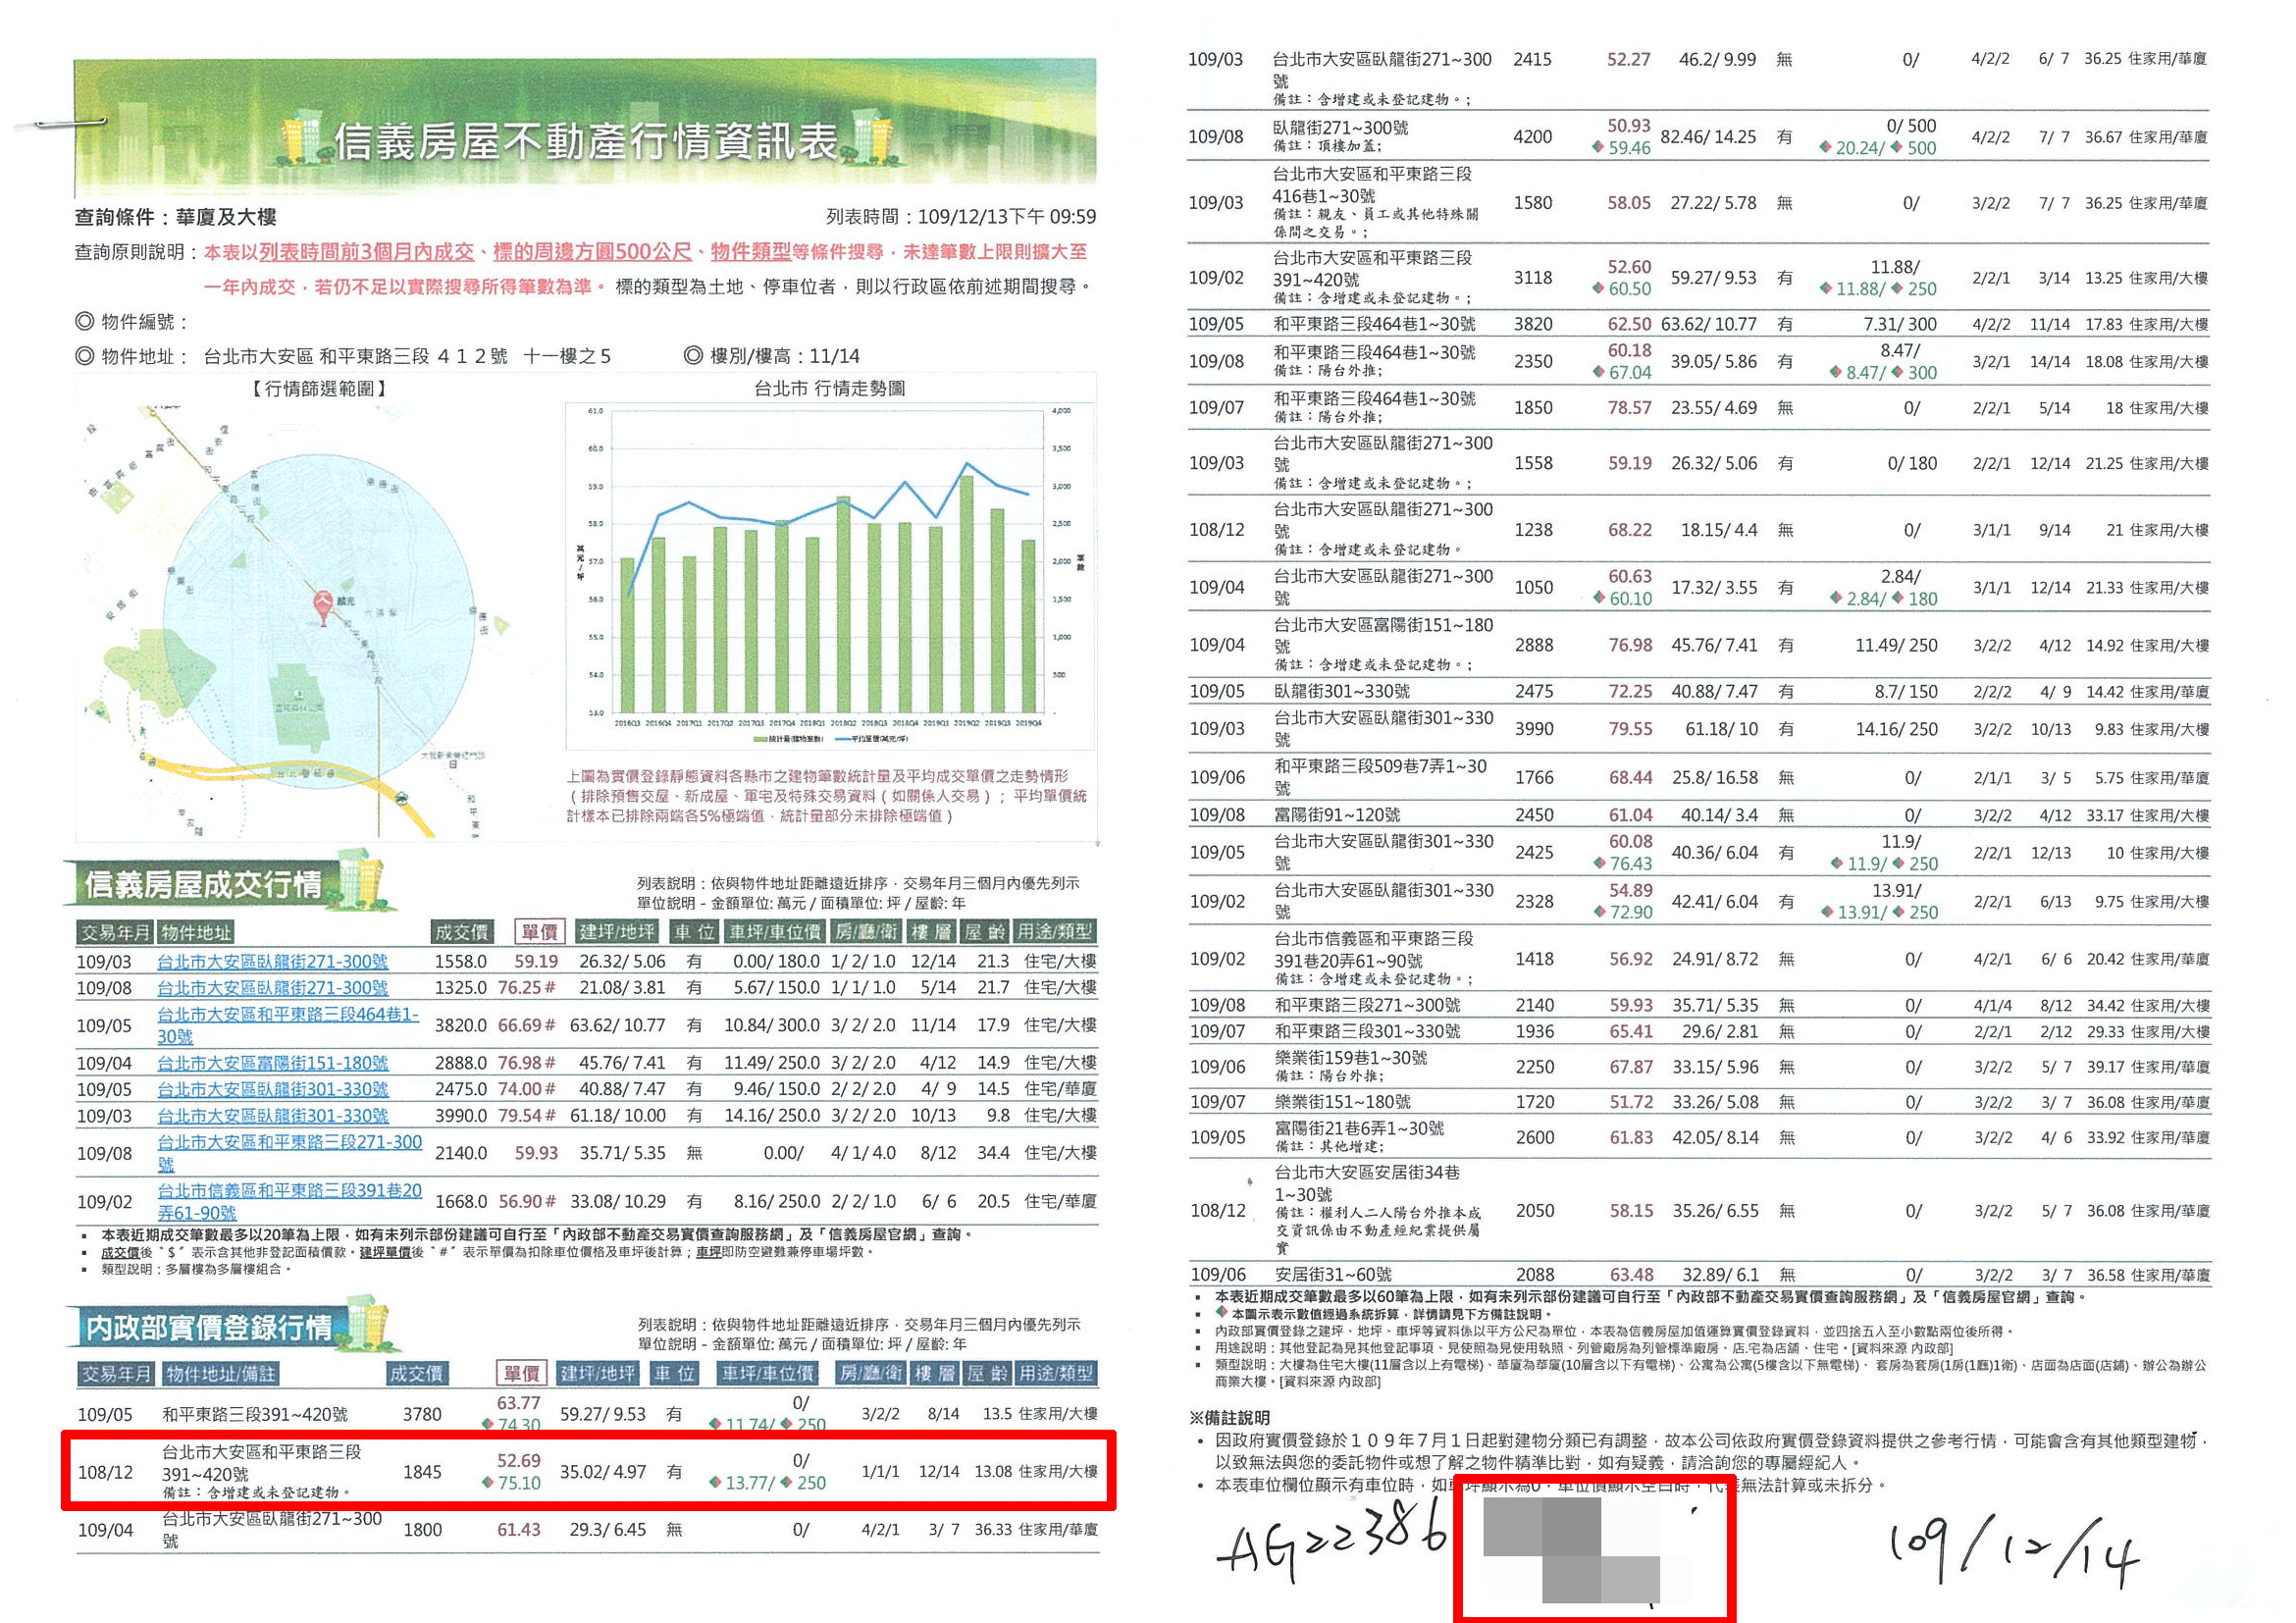This screenshot has width=2296, height=1623.
Task: Click unit price 76.98# in 信義房屋成交行情 table
Action: pos(526,1062)
